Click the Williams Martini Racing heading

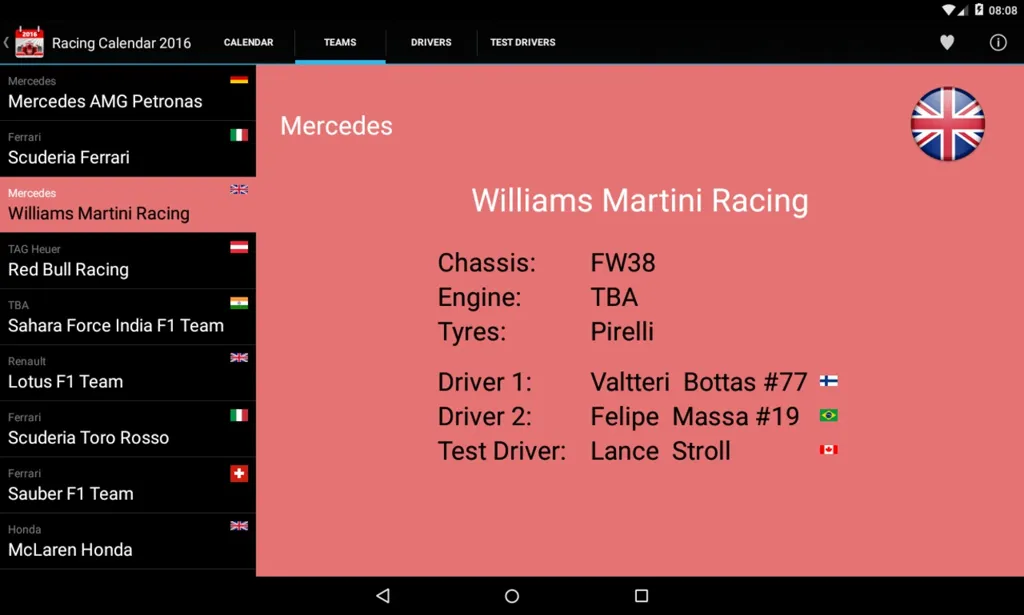coord(640,200)
